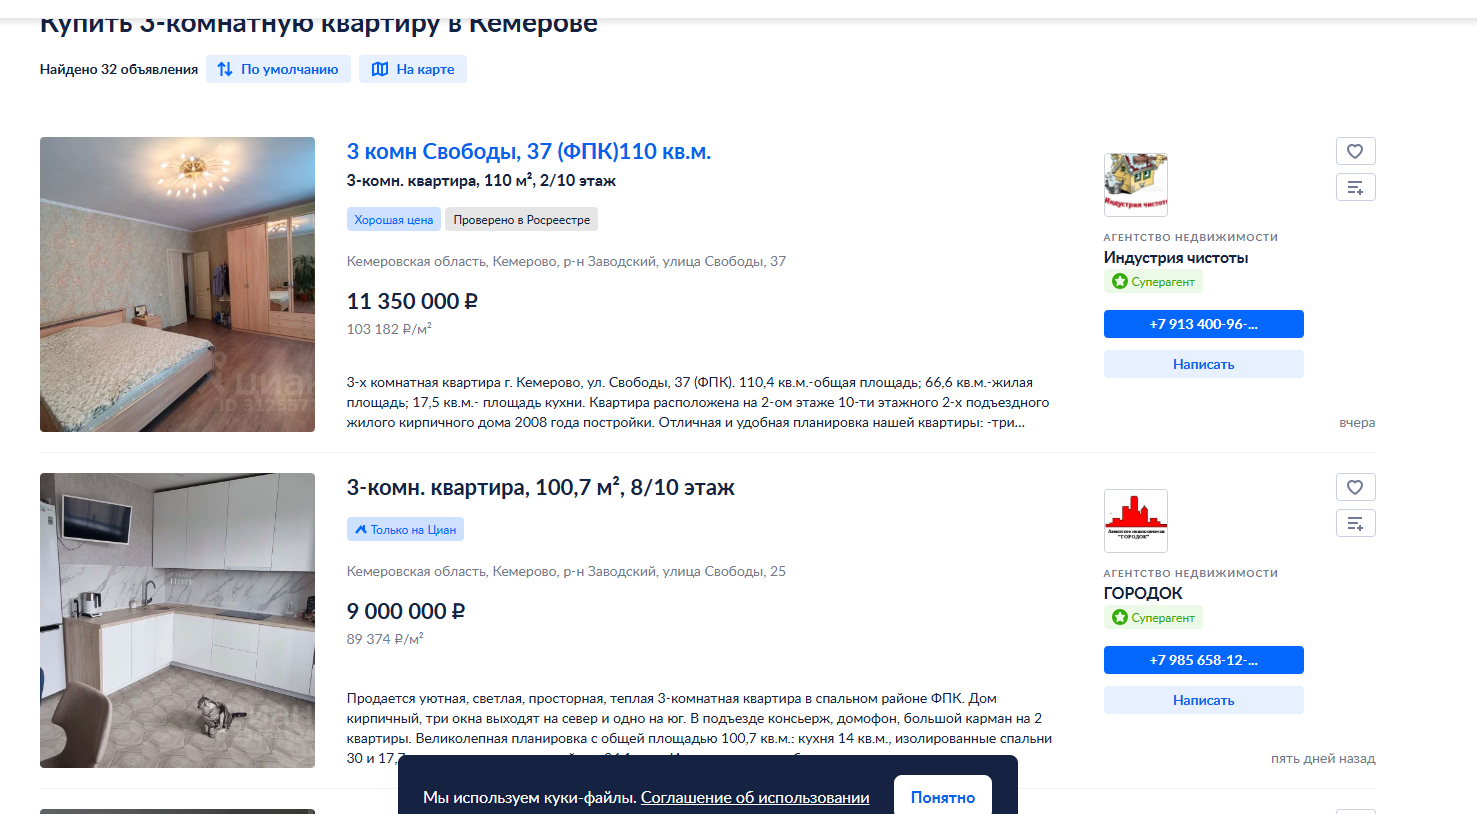Dismiss cookie notice with Понятно
Viewport: 1477px width, 814px height.
click(x=942, y=796)
